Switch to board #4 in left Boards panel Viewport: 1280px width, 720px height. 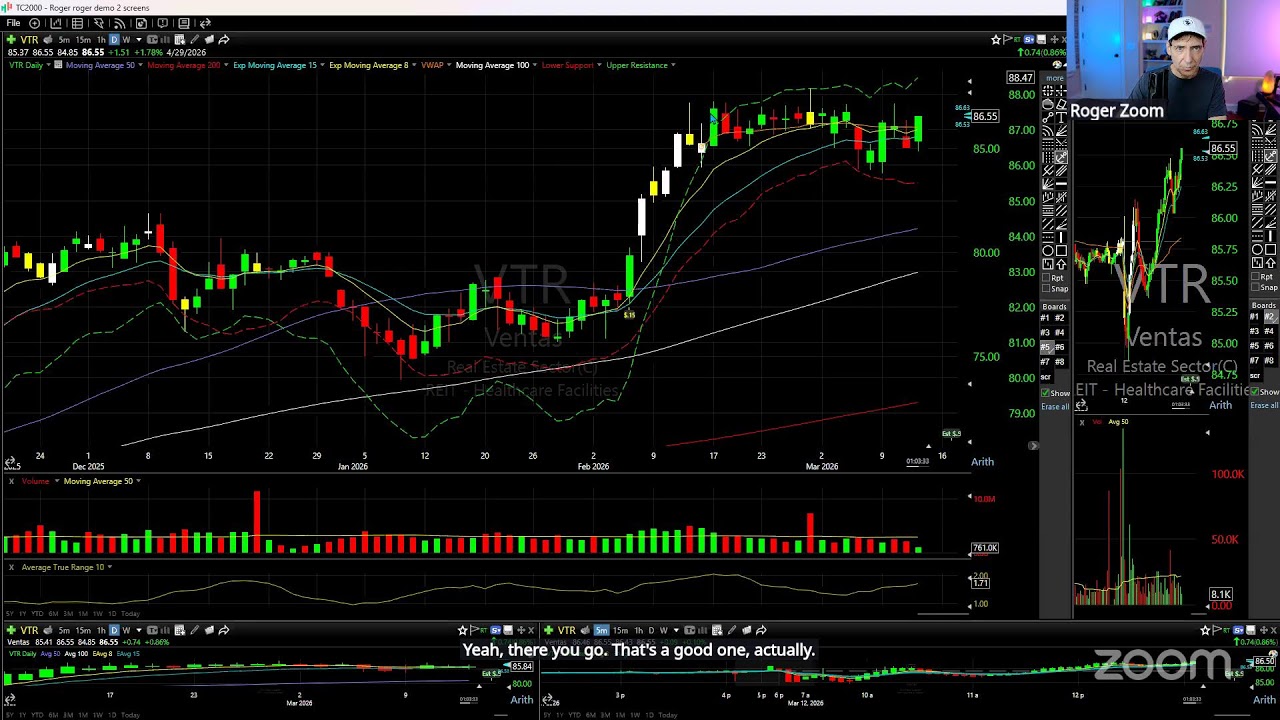(x=1060, y=332)
